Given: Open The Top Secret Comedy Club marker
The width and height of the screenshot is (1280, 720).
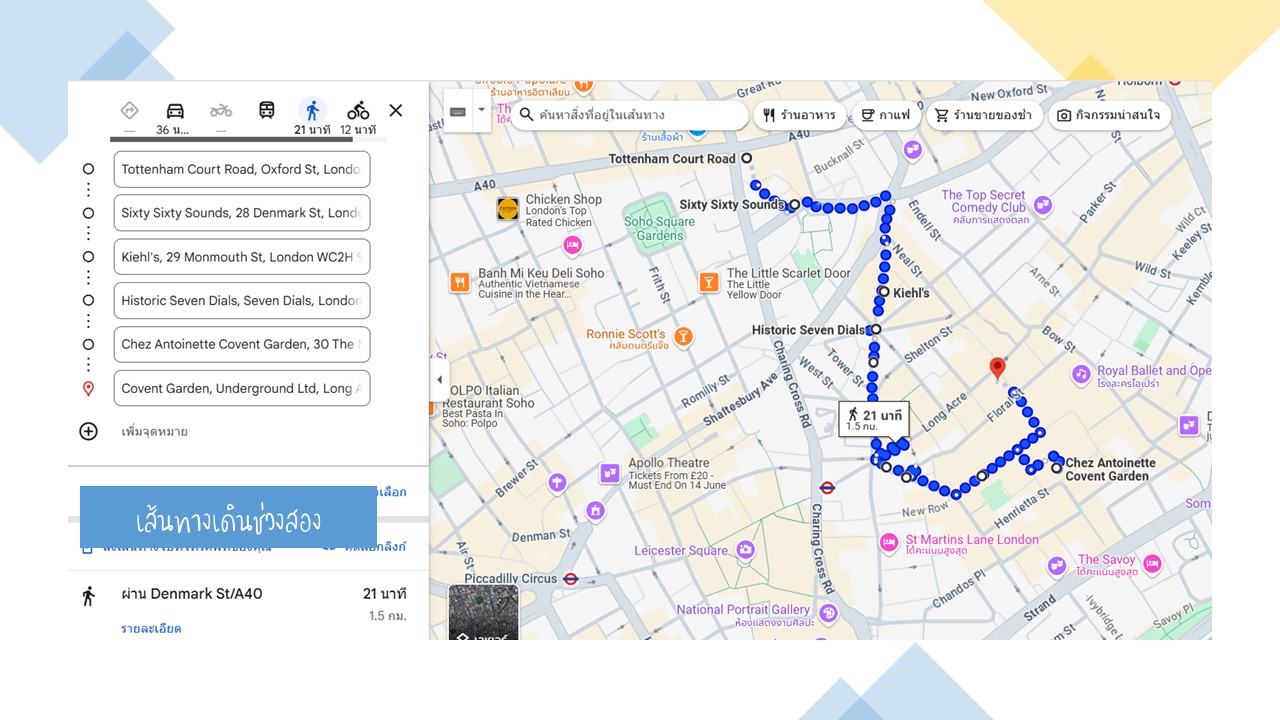Looking at the screenshot, I should 1044,206.
